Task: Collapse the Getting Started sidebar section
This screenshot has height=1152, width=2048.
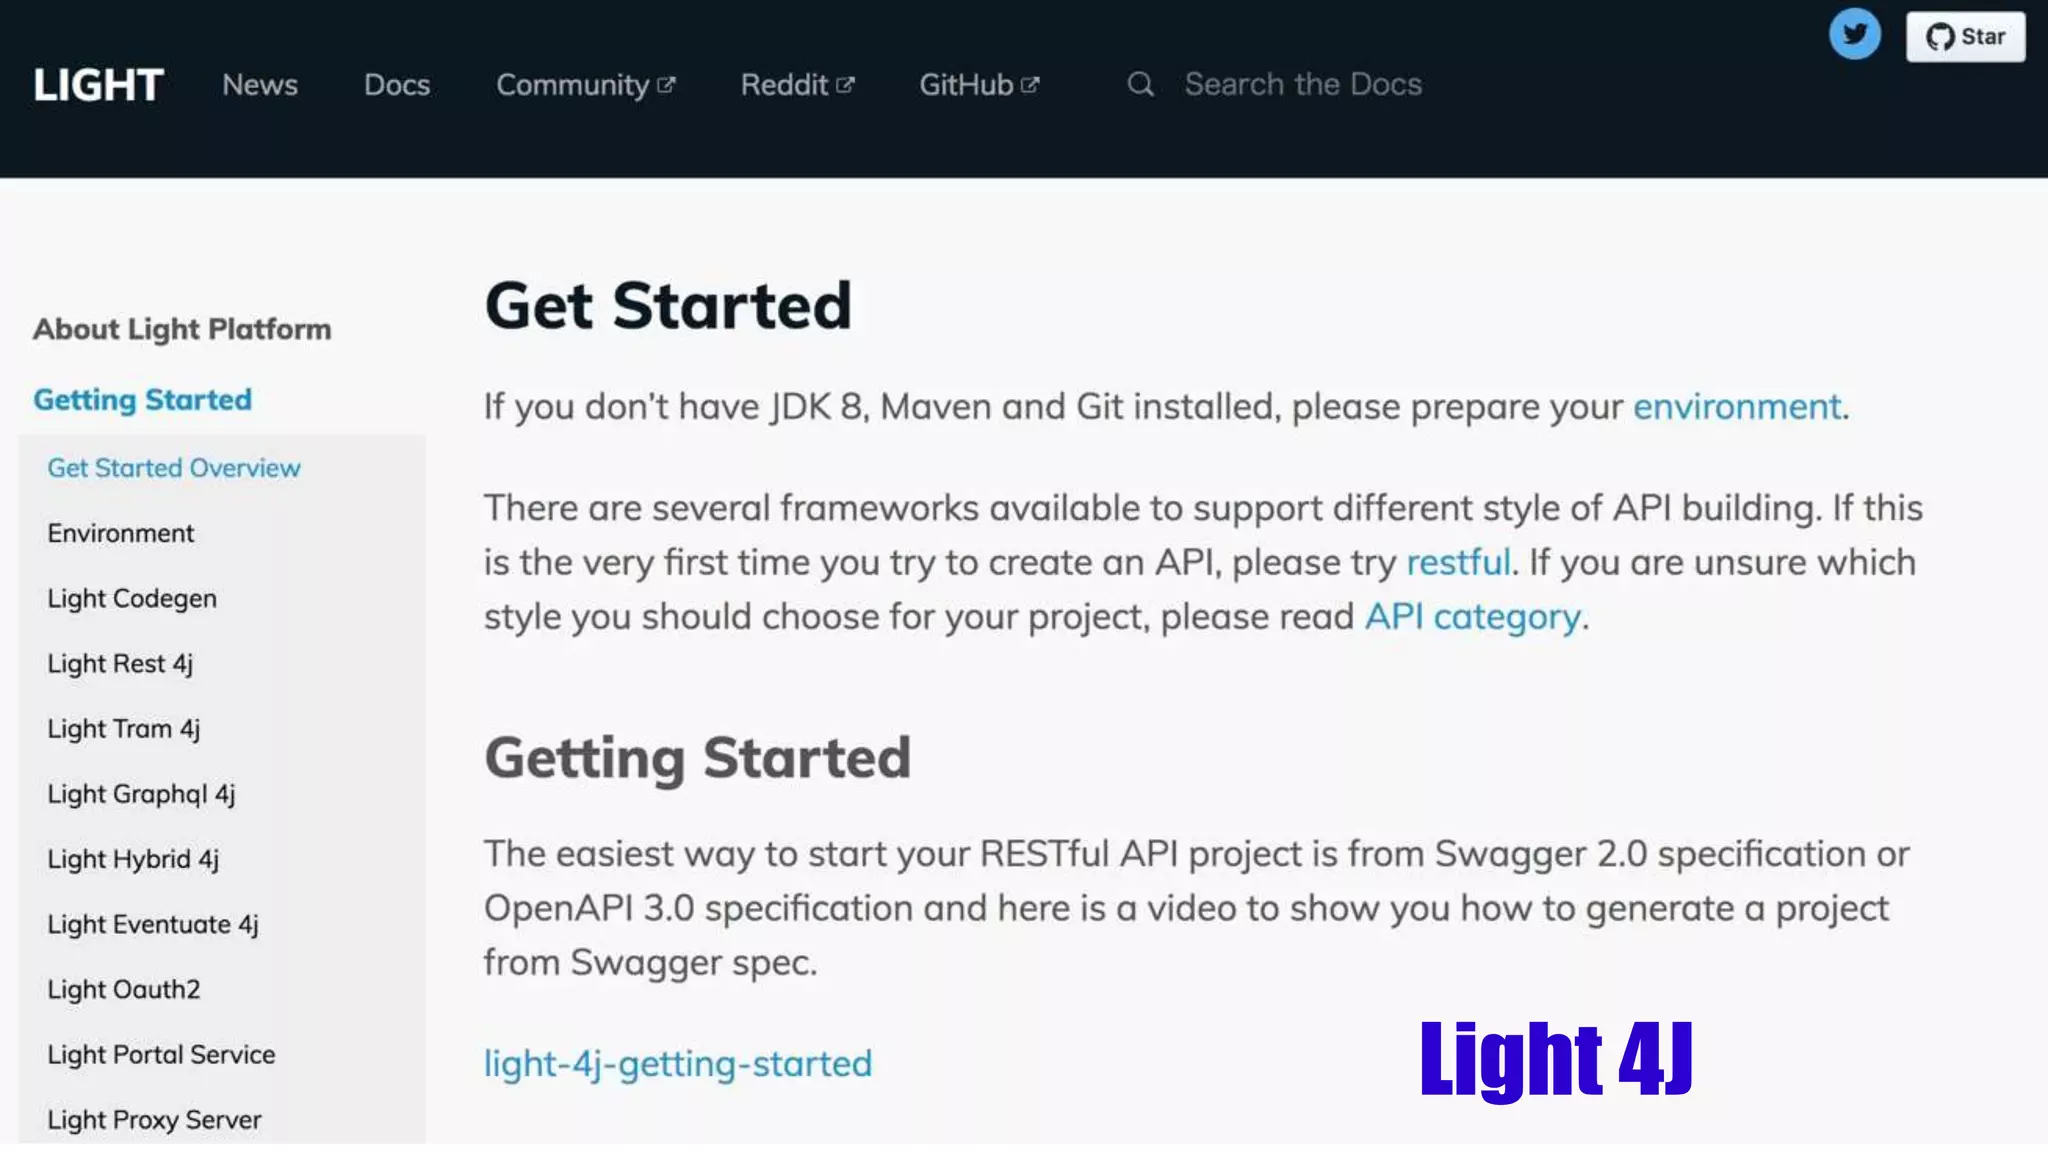Action: click(142, 399)
